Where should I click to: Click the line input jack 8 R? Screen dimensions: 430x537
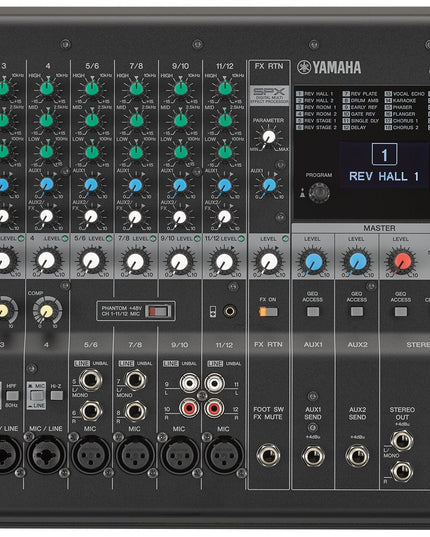(x=136, y=411)
